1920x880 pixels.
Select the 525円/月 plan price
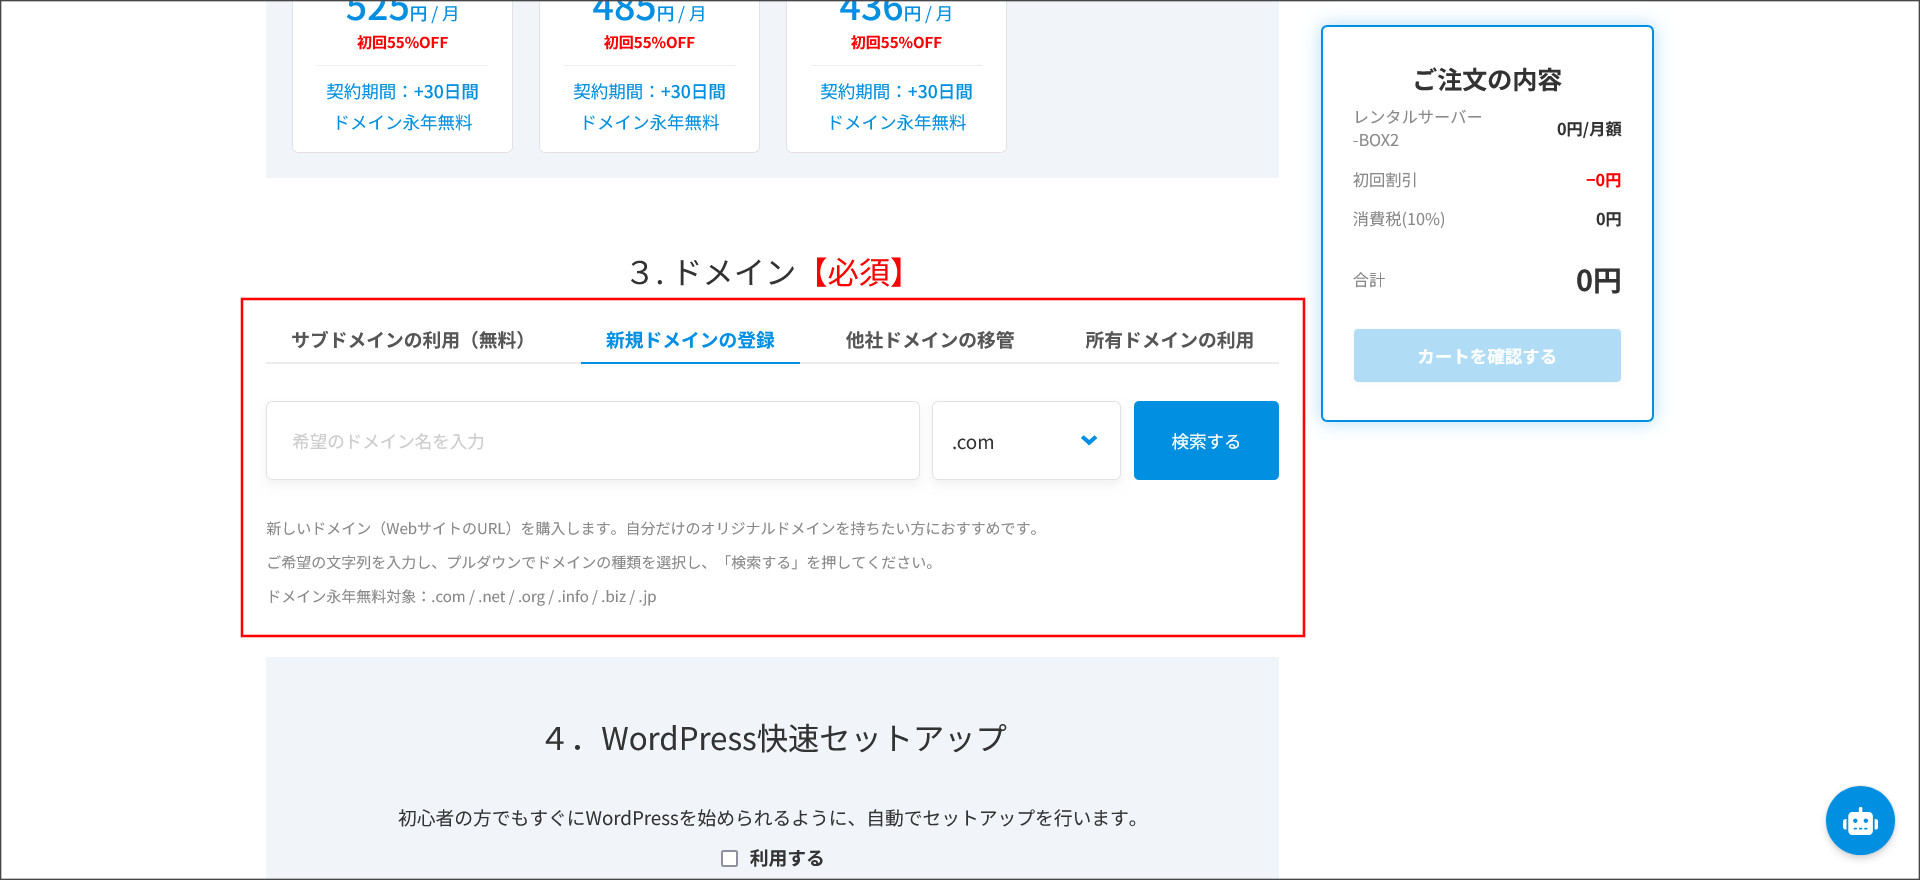tap(402, 12)
